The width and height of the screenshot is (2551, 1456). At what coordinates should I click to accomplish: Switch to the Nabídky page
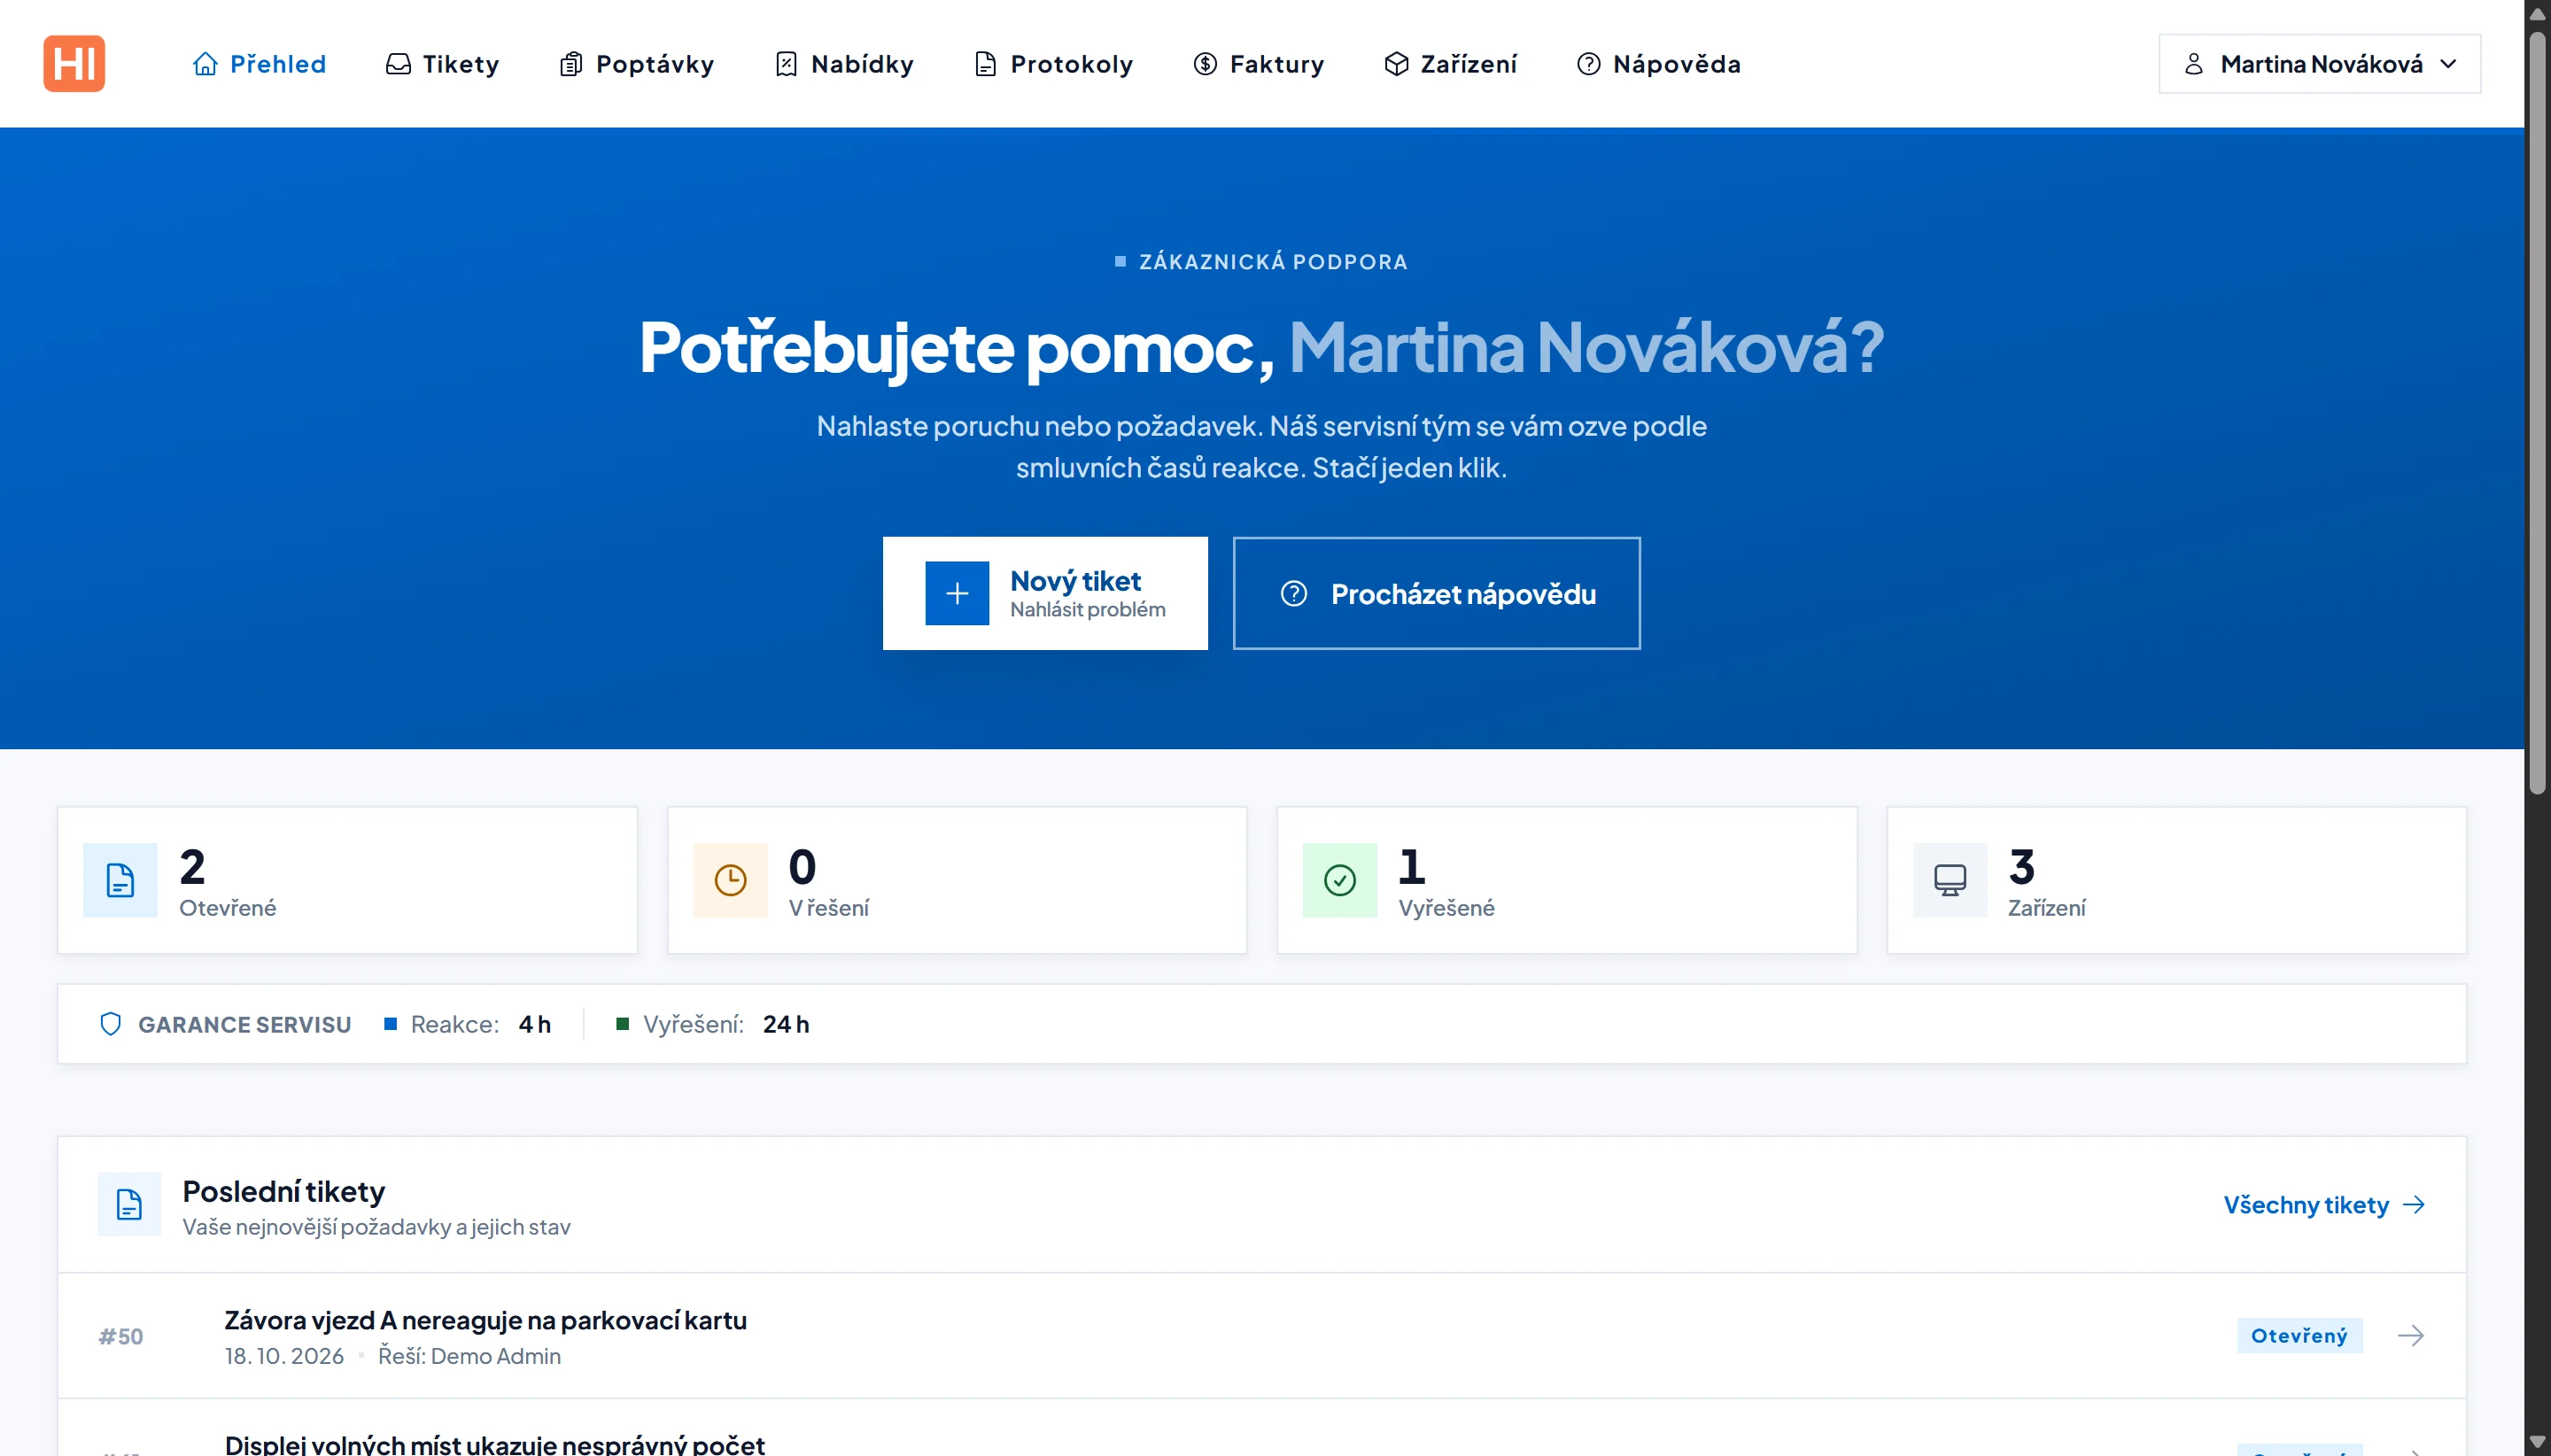pyautogui.click(x=844, y=64)
